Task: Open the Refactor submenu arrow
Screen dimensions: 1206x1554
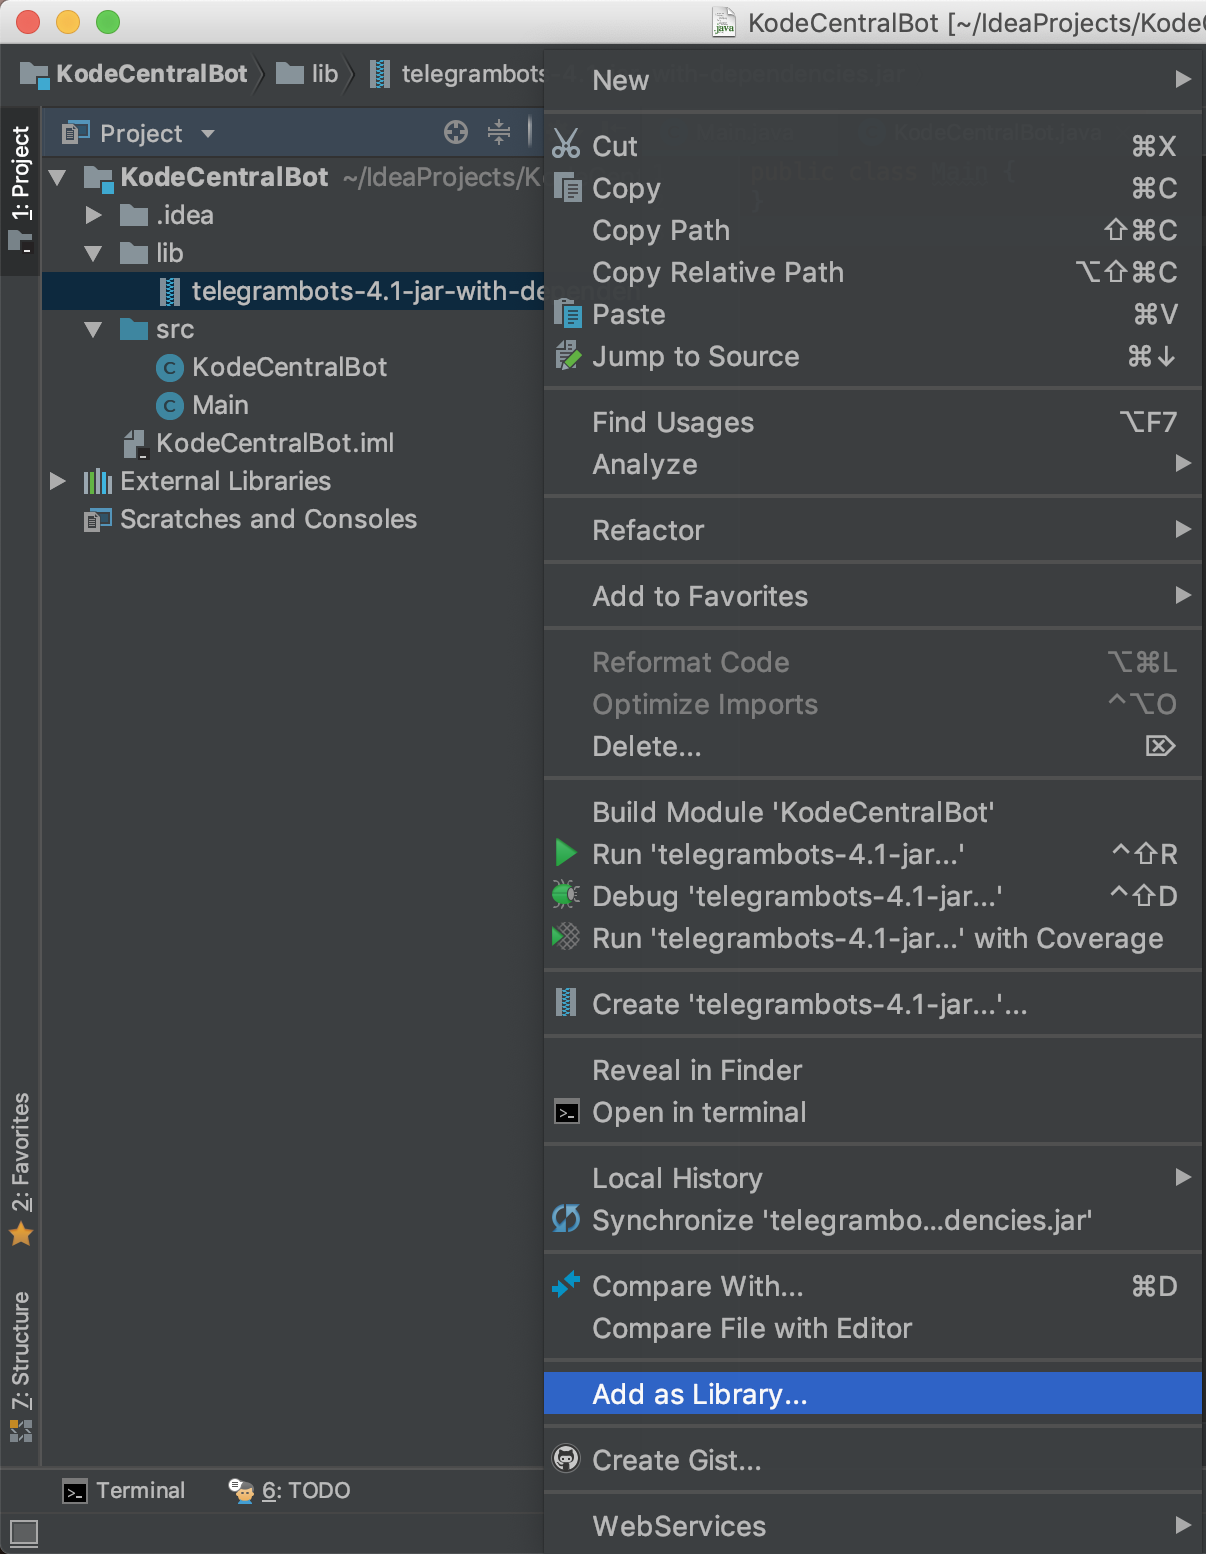Action: 1183,529
